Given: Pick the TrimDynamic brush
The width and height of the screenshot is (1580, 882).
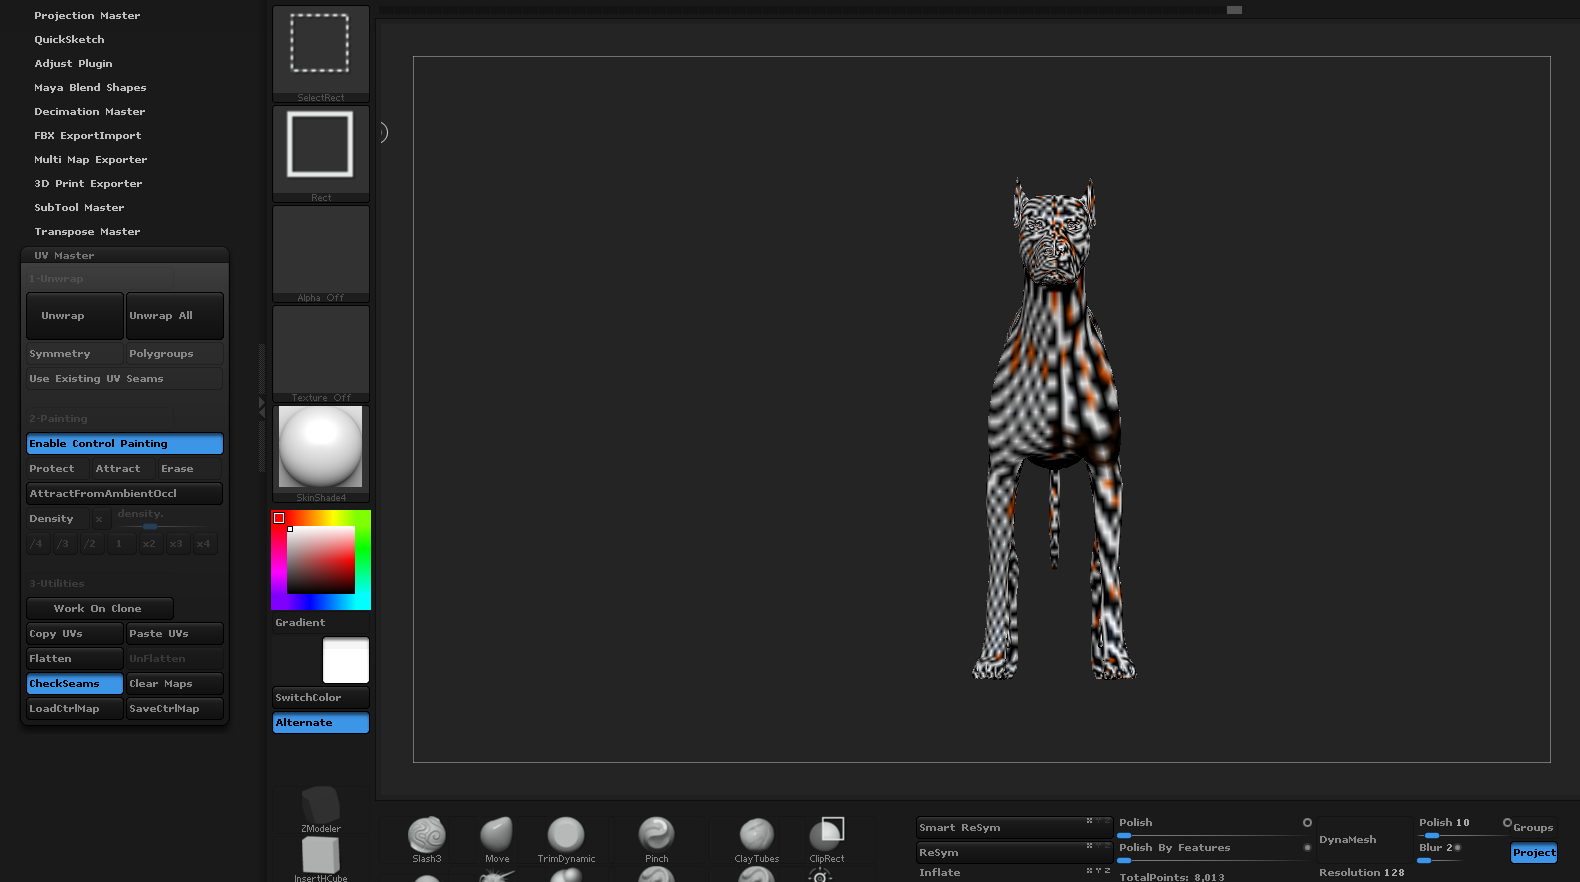Looking at the screenshot, I should [566, 836].
